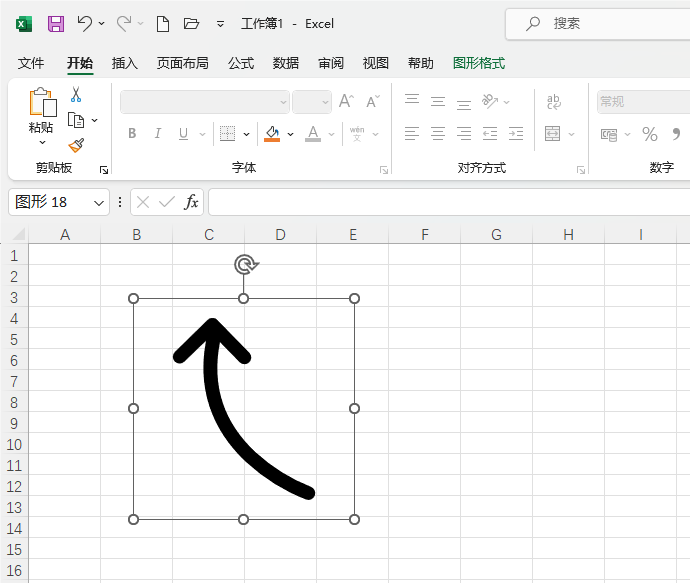The height and width of the screenshot is (583, 690).
Task: Open the 常规 number format box
Action: 643,102
